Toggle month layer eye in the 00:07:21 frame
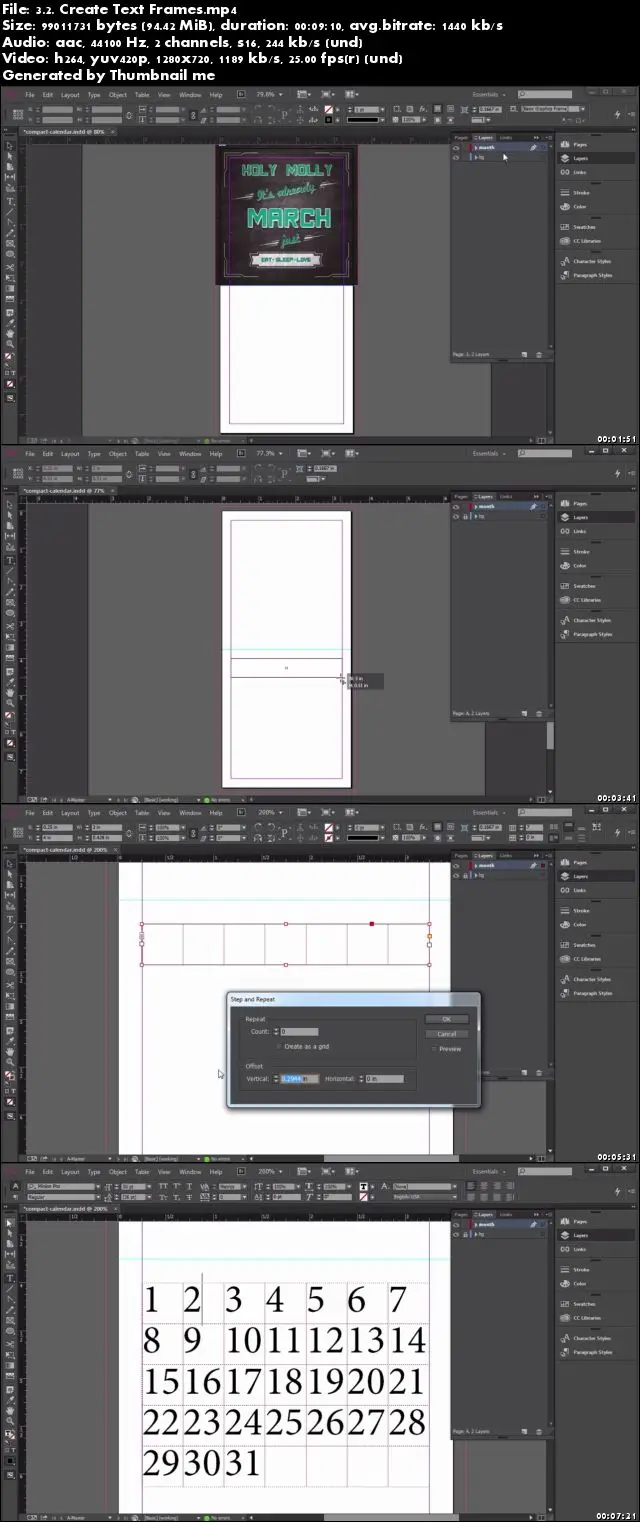 tap(456, 1224)
